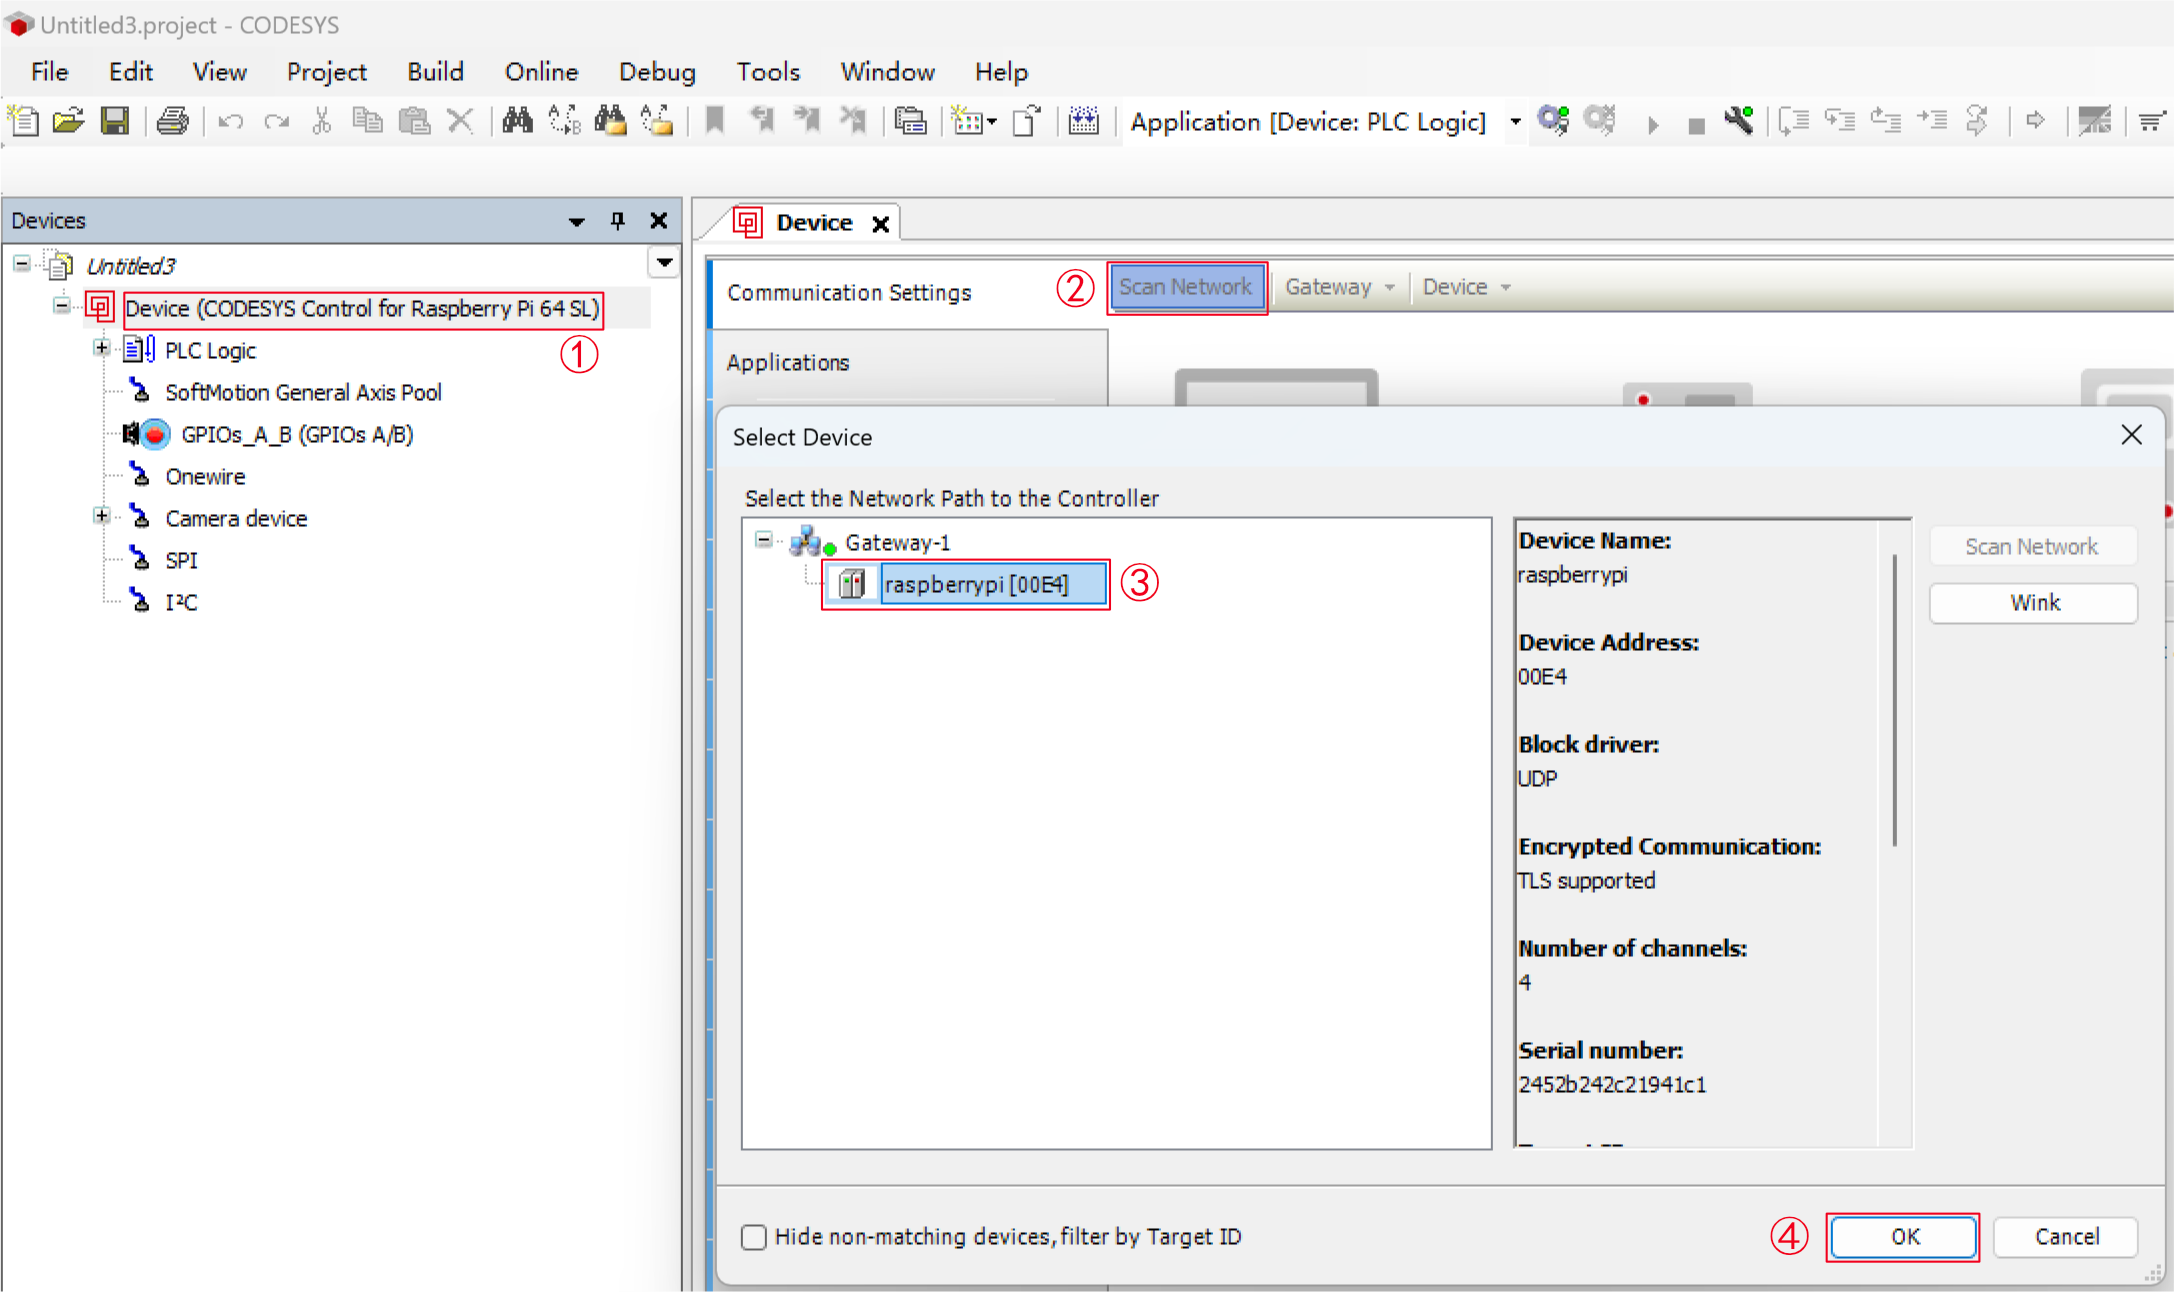Open the device tree view dropdown
Image resolution: width=2174 pixels, height=1292 pixels.
tap(664, 263)
